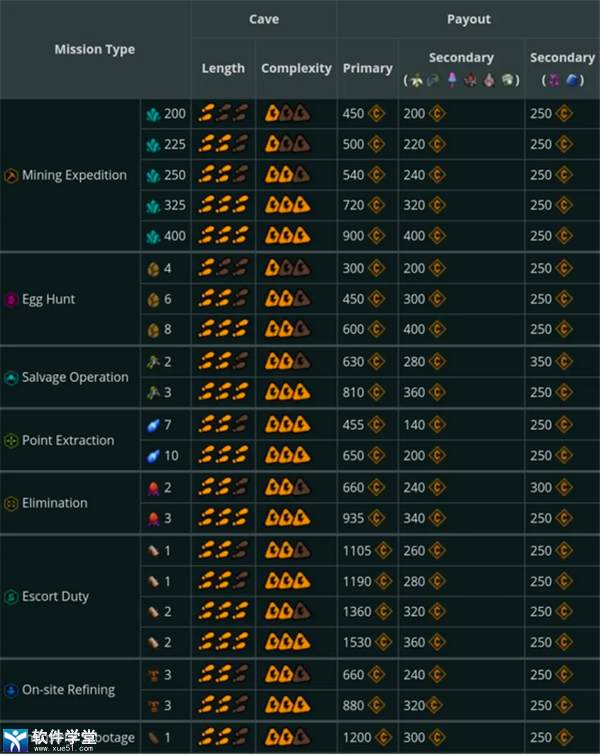Click the credit icon next to 935
The height and width of the screenshot is (755, 600).
coord(379,519)
